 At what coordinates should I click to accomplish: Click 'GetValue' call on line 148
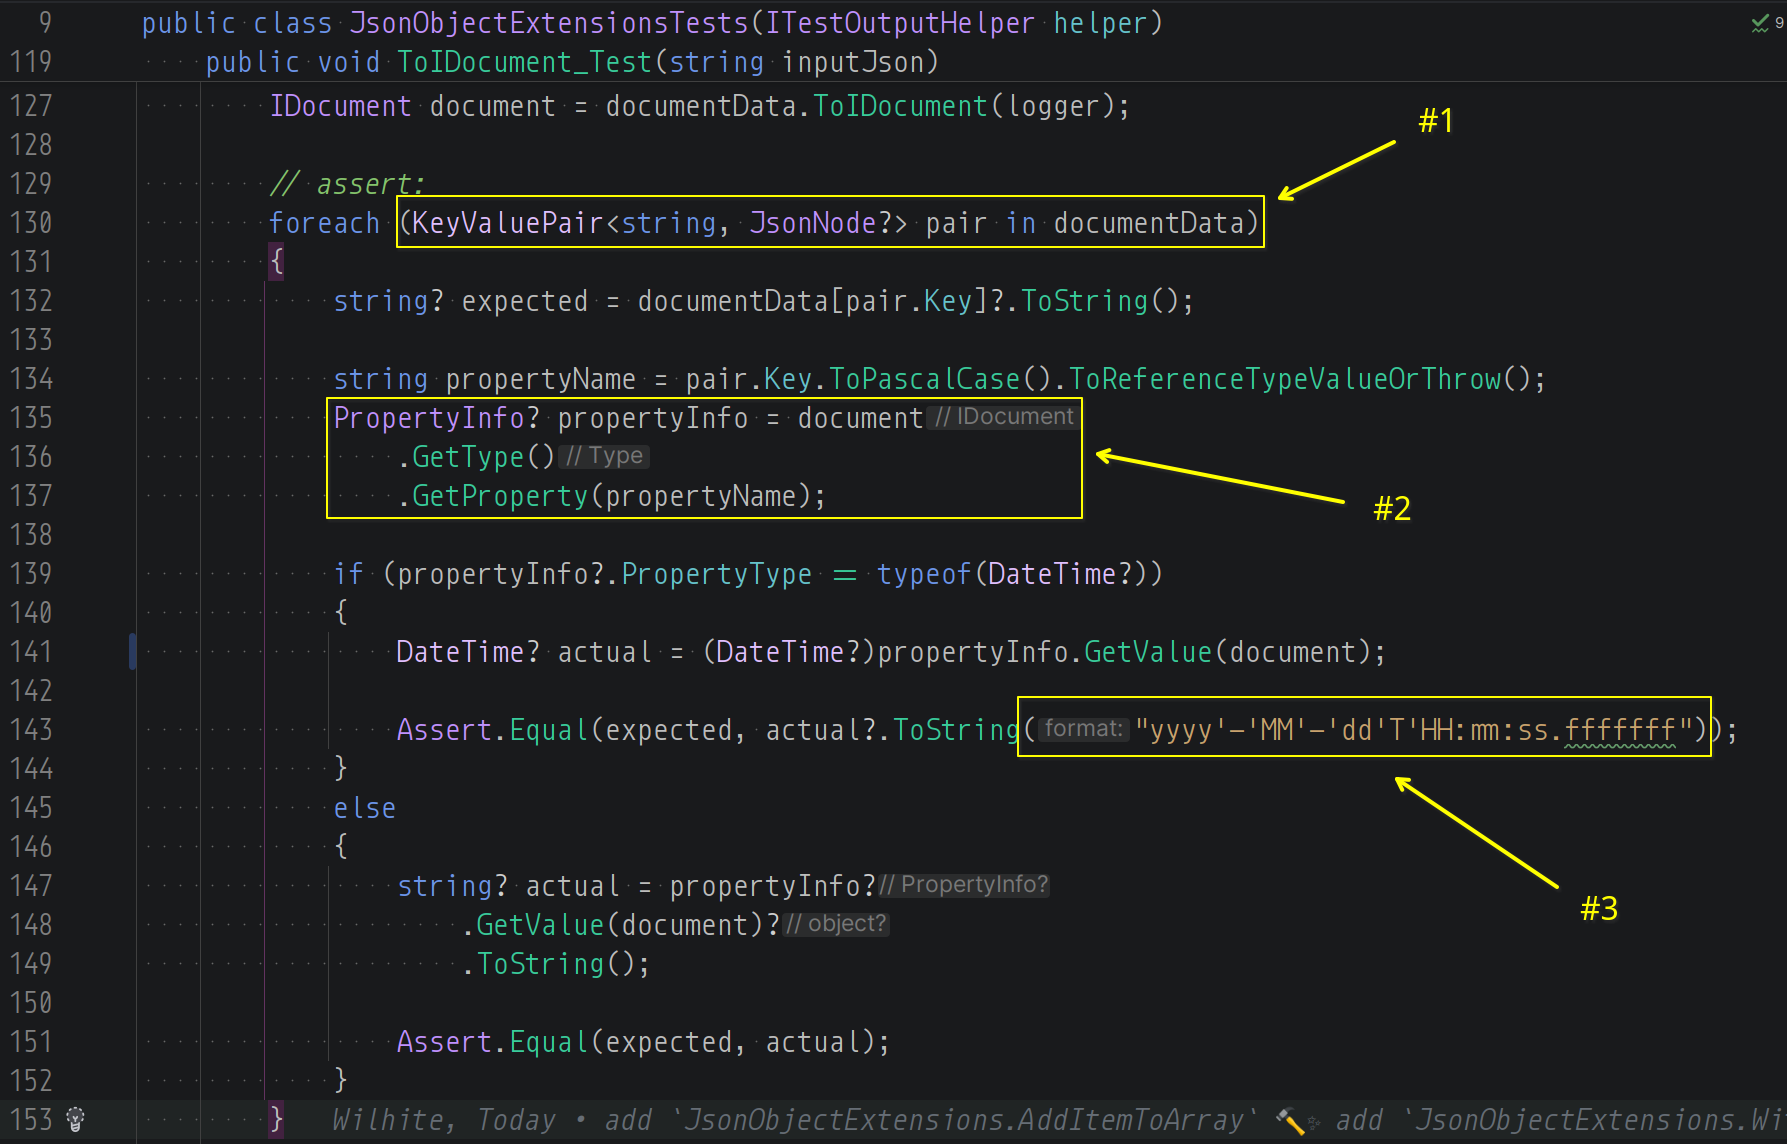pos(540,925)
